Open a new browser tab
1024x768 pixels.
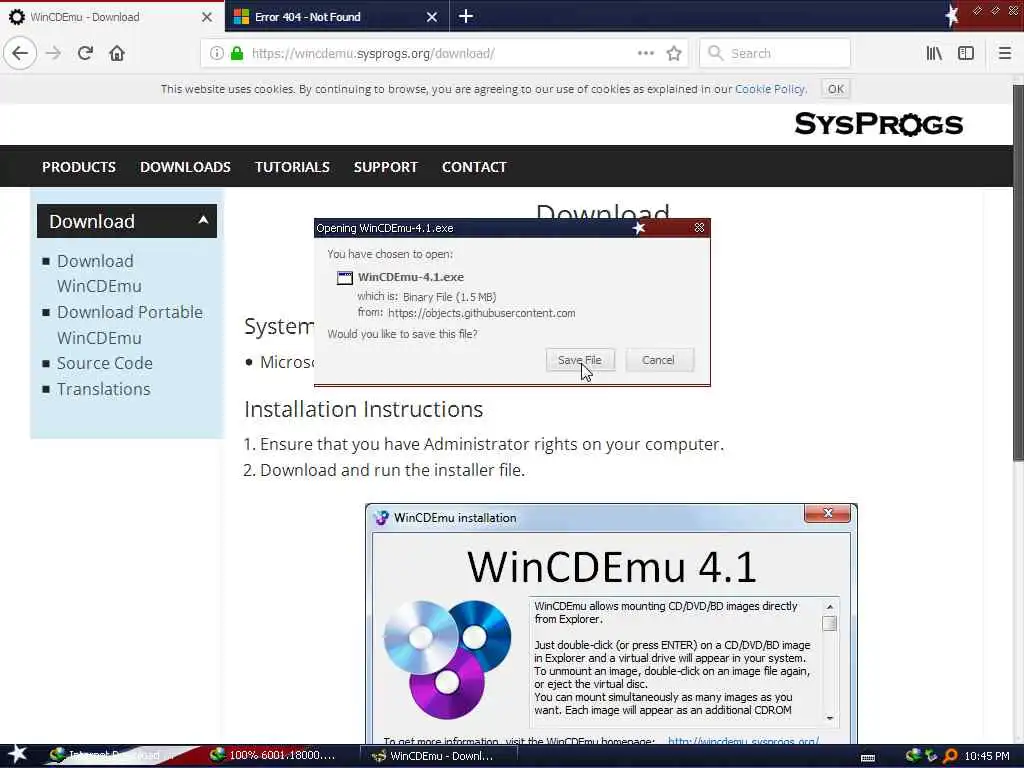tap(466, 16)
